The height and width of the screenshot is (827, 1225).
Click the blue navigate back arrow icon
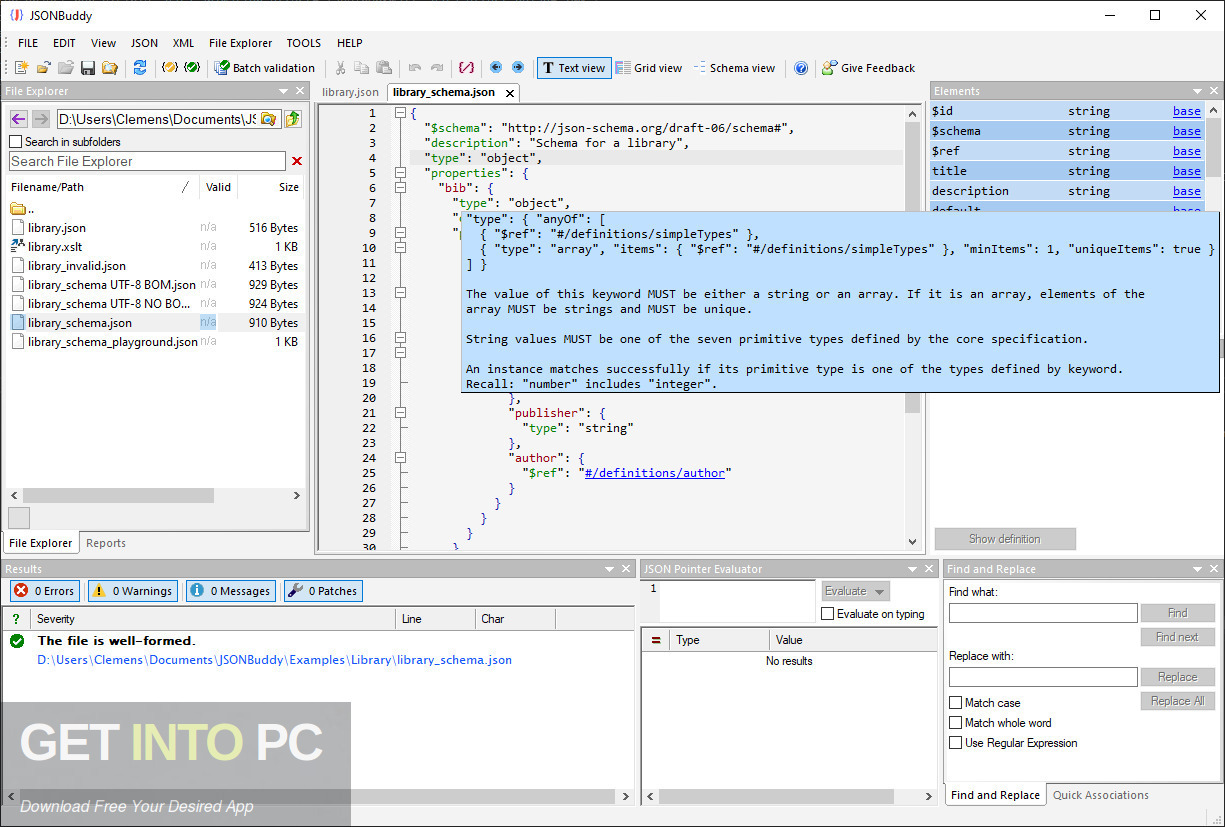pos(496,68)
